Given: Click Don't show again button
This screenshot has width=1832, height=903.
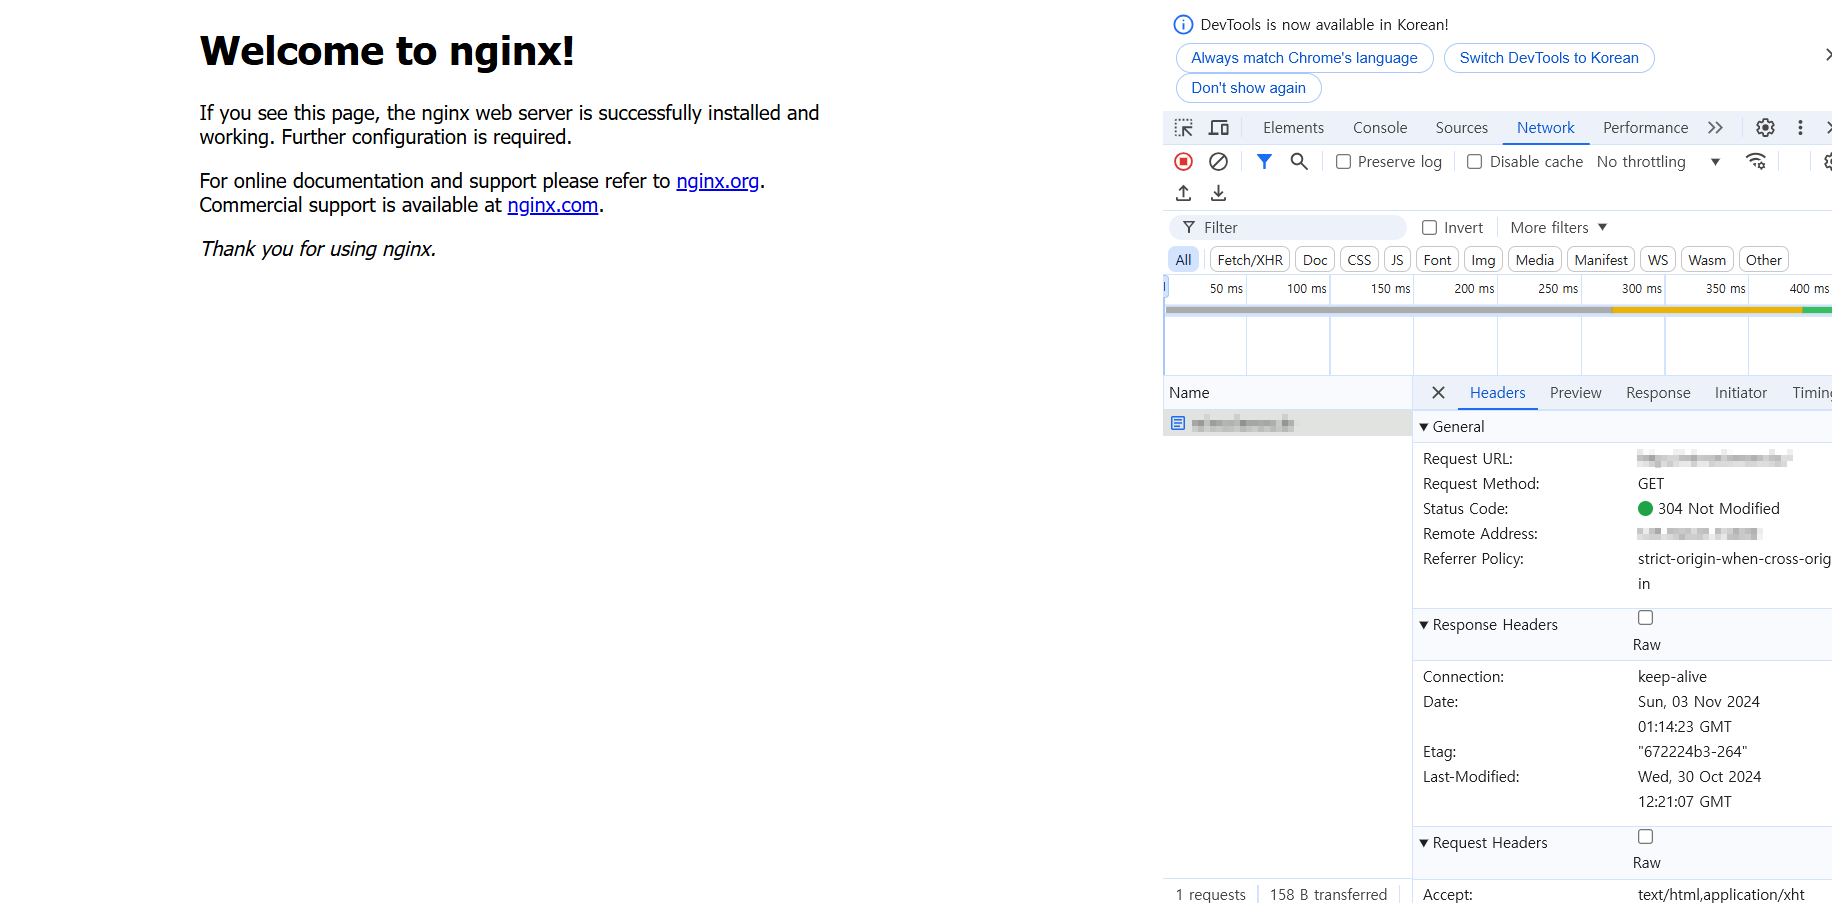Looking at the screenshot, I should click(x=1248, y=88).
